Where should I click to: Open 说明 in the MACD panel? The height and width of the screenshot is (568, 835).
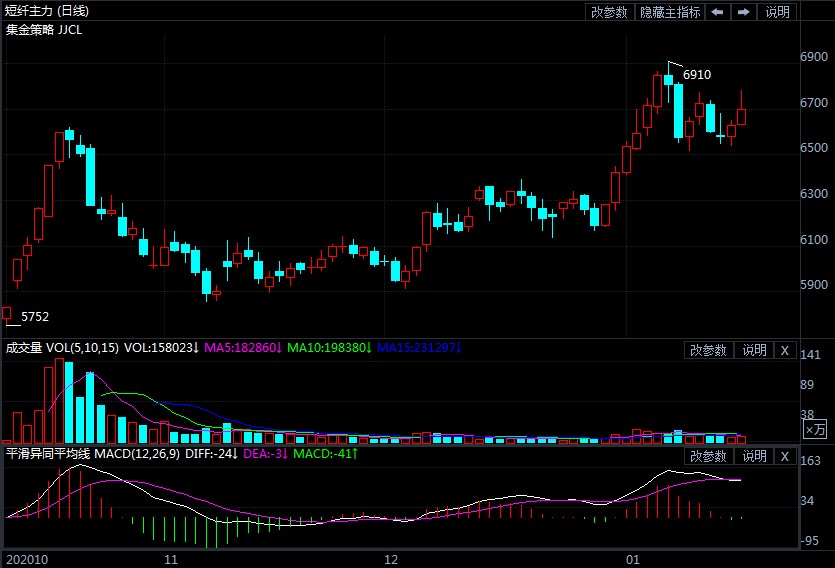click(x=753, y=456)
